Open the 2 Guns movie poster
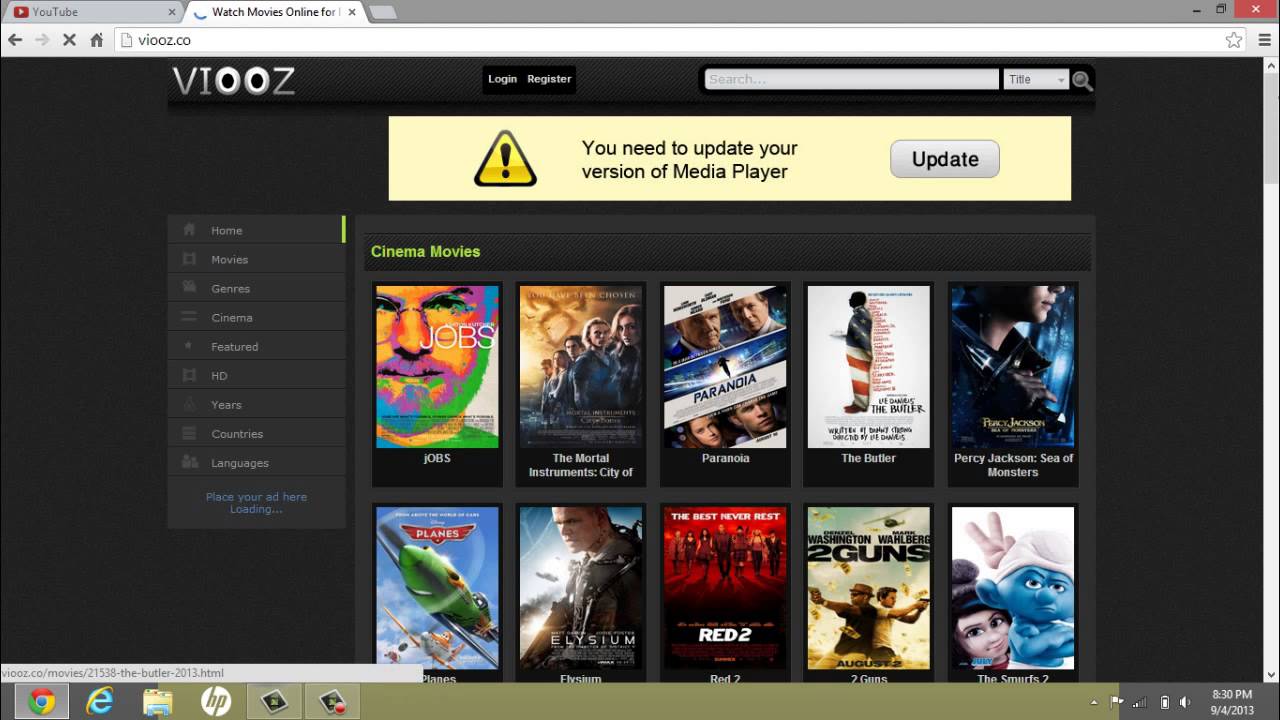 point(869,588)
